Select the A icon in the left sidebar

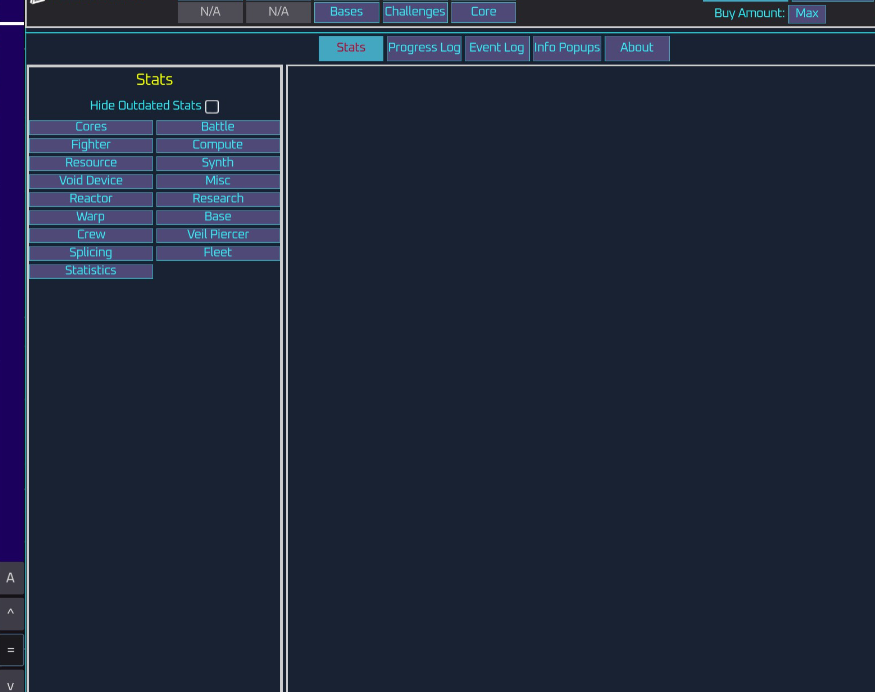coord(11,578)
